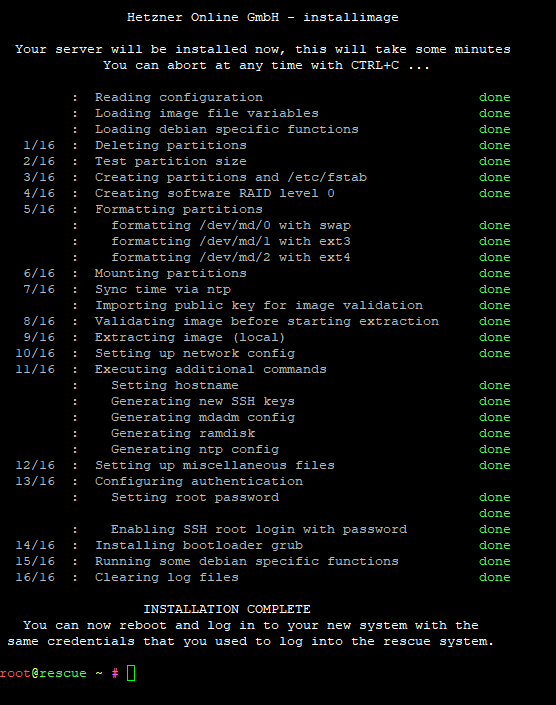Click the 'Generating ramdisk' line
This screenshot has height=705, width=556.
coord(183,433)
